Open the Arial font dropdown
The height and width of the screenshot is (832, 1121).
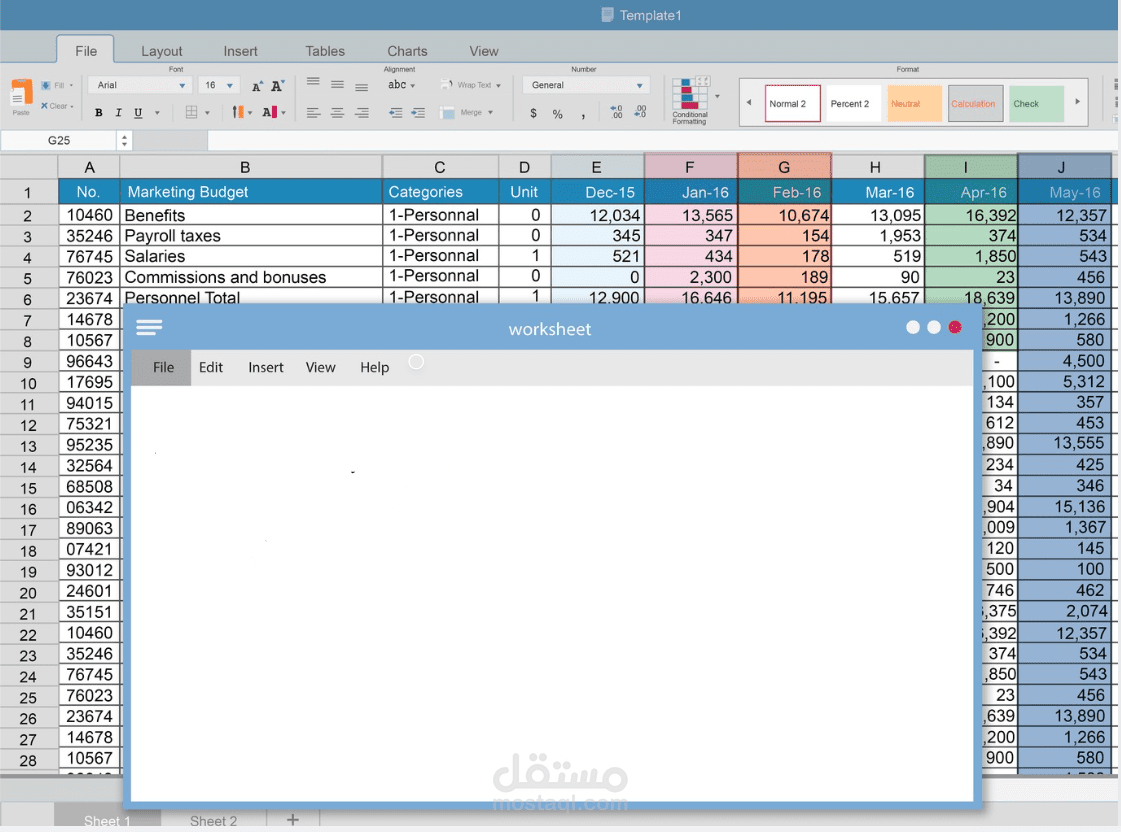click(182, 85)
